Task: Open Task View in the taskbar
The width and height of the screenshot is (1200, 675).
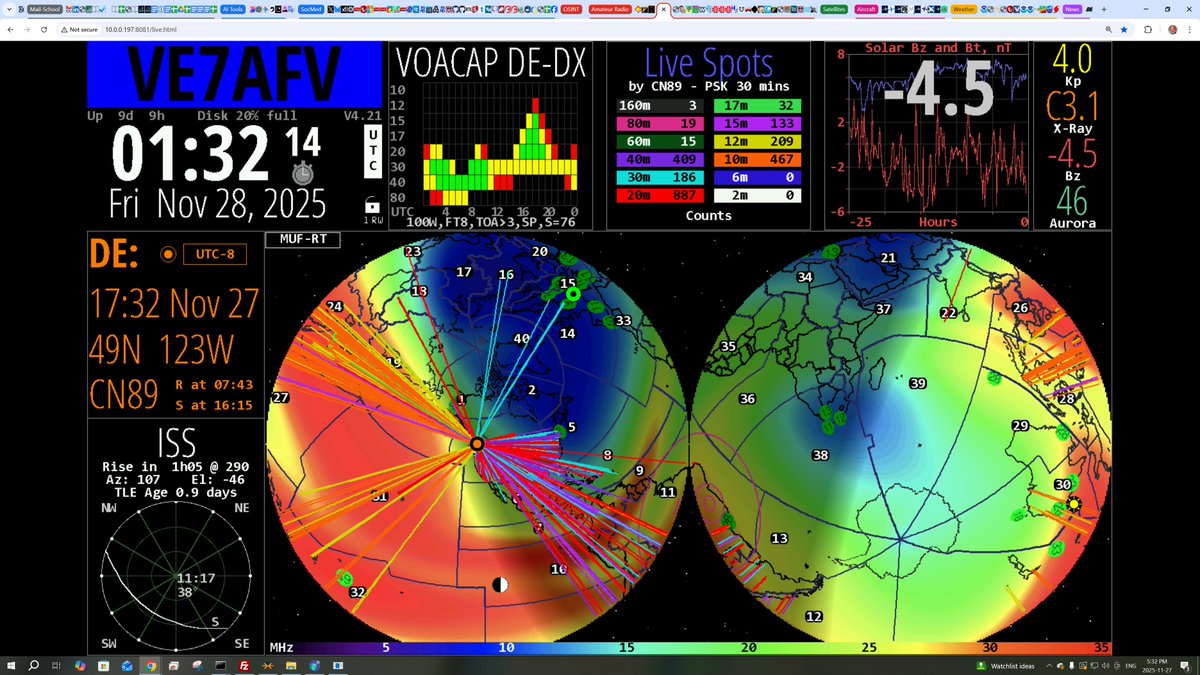Action: click(57, 665)
